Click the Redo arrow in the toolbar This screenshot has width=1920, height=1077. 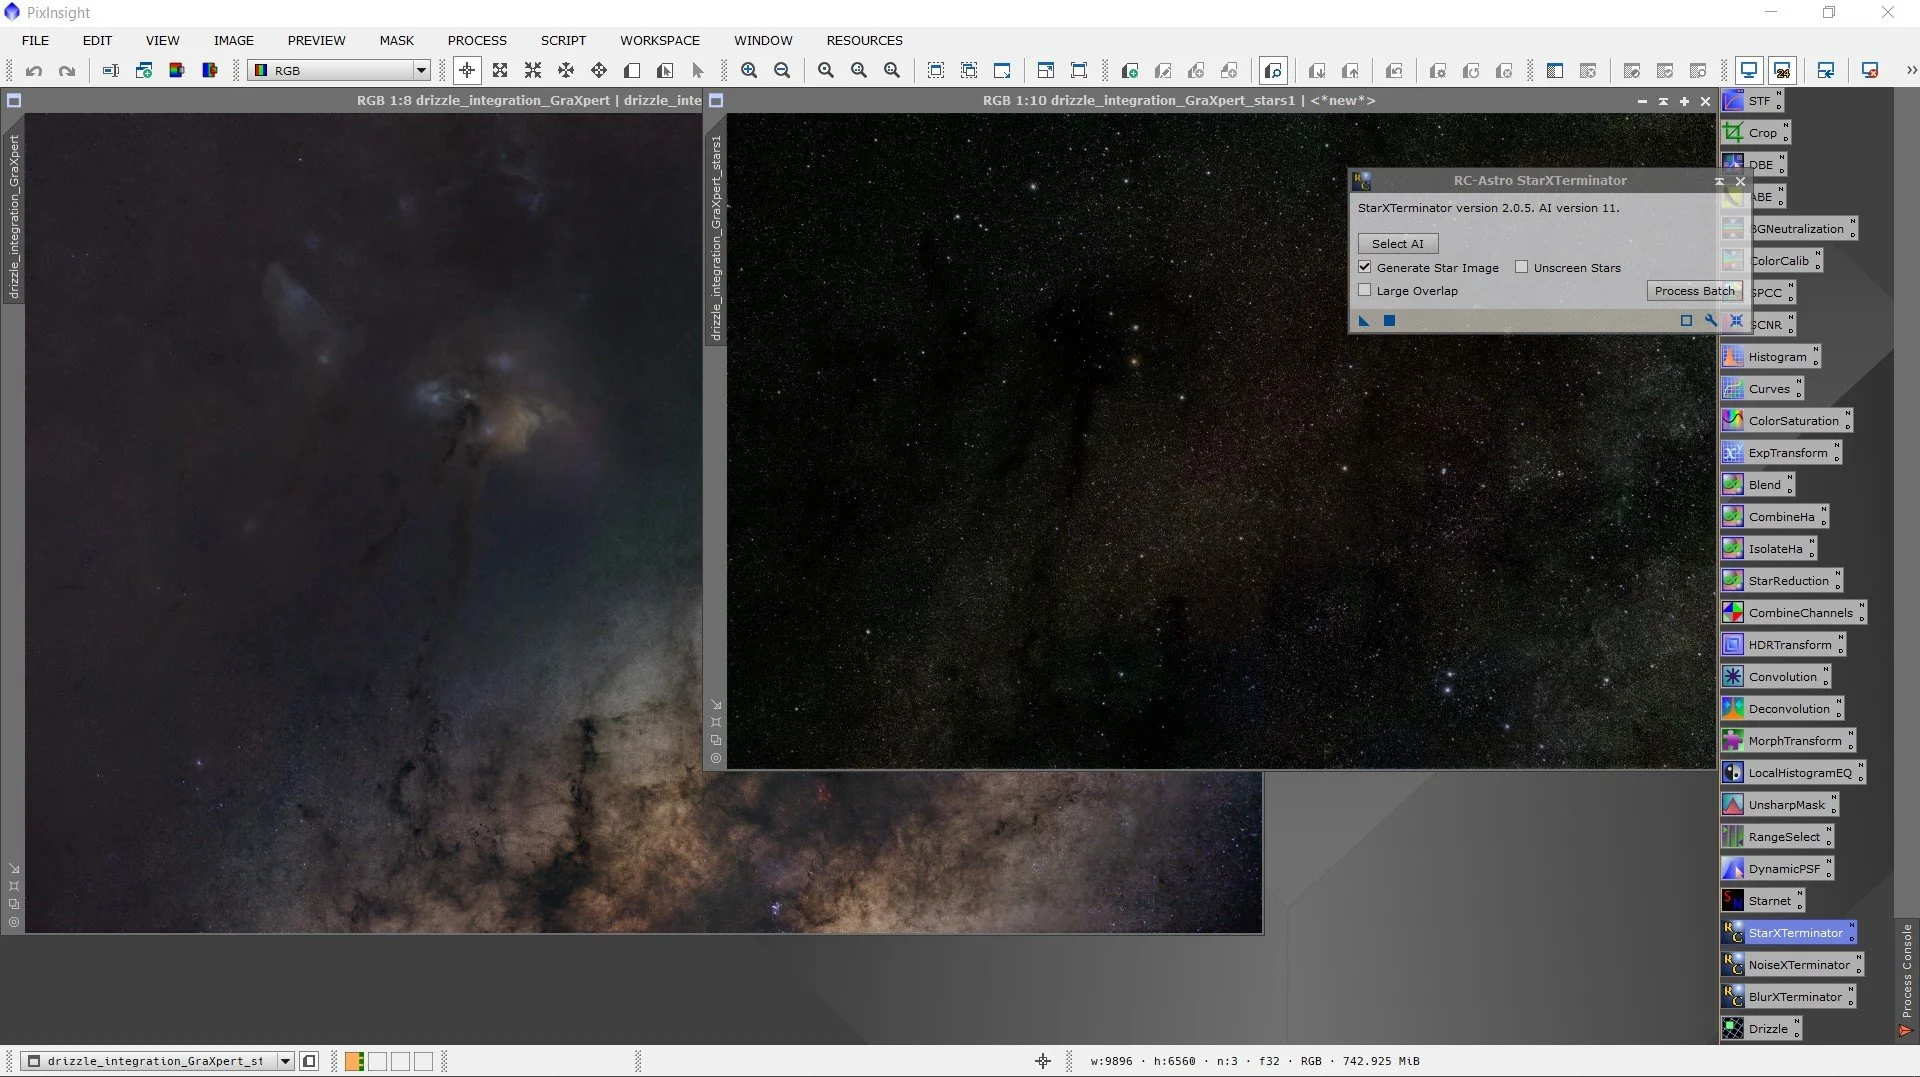67,70
